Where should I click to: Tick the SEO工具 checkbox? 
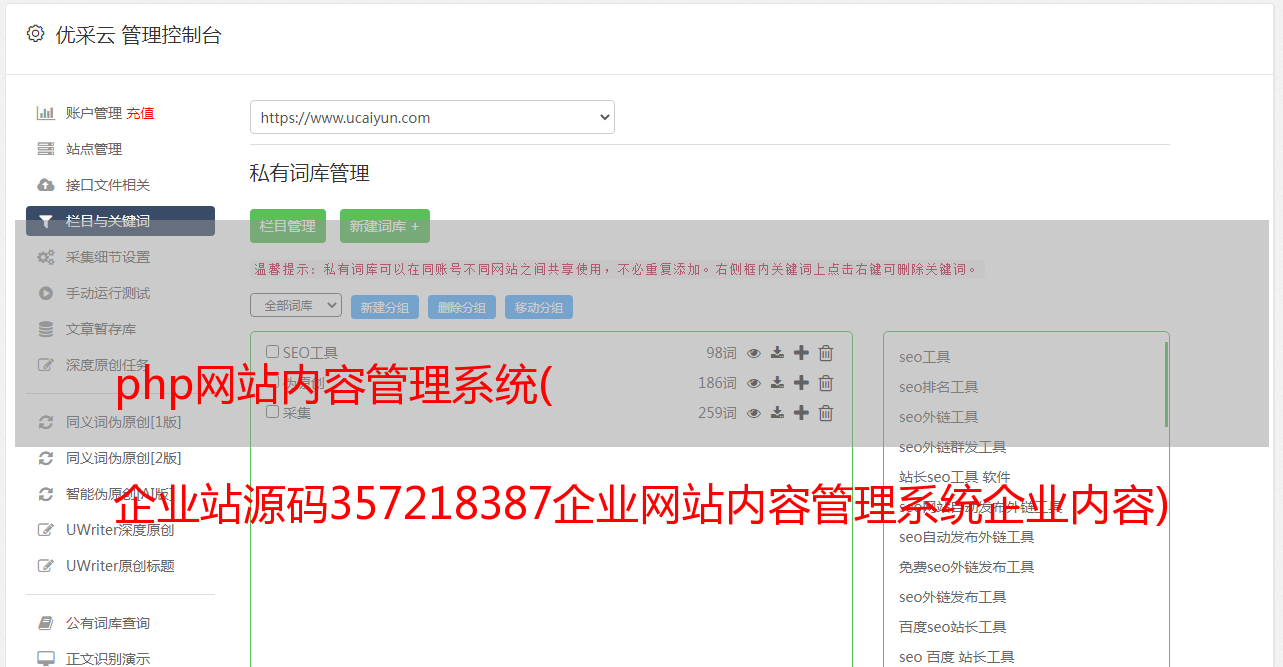(272, 352)
